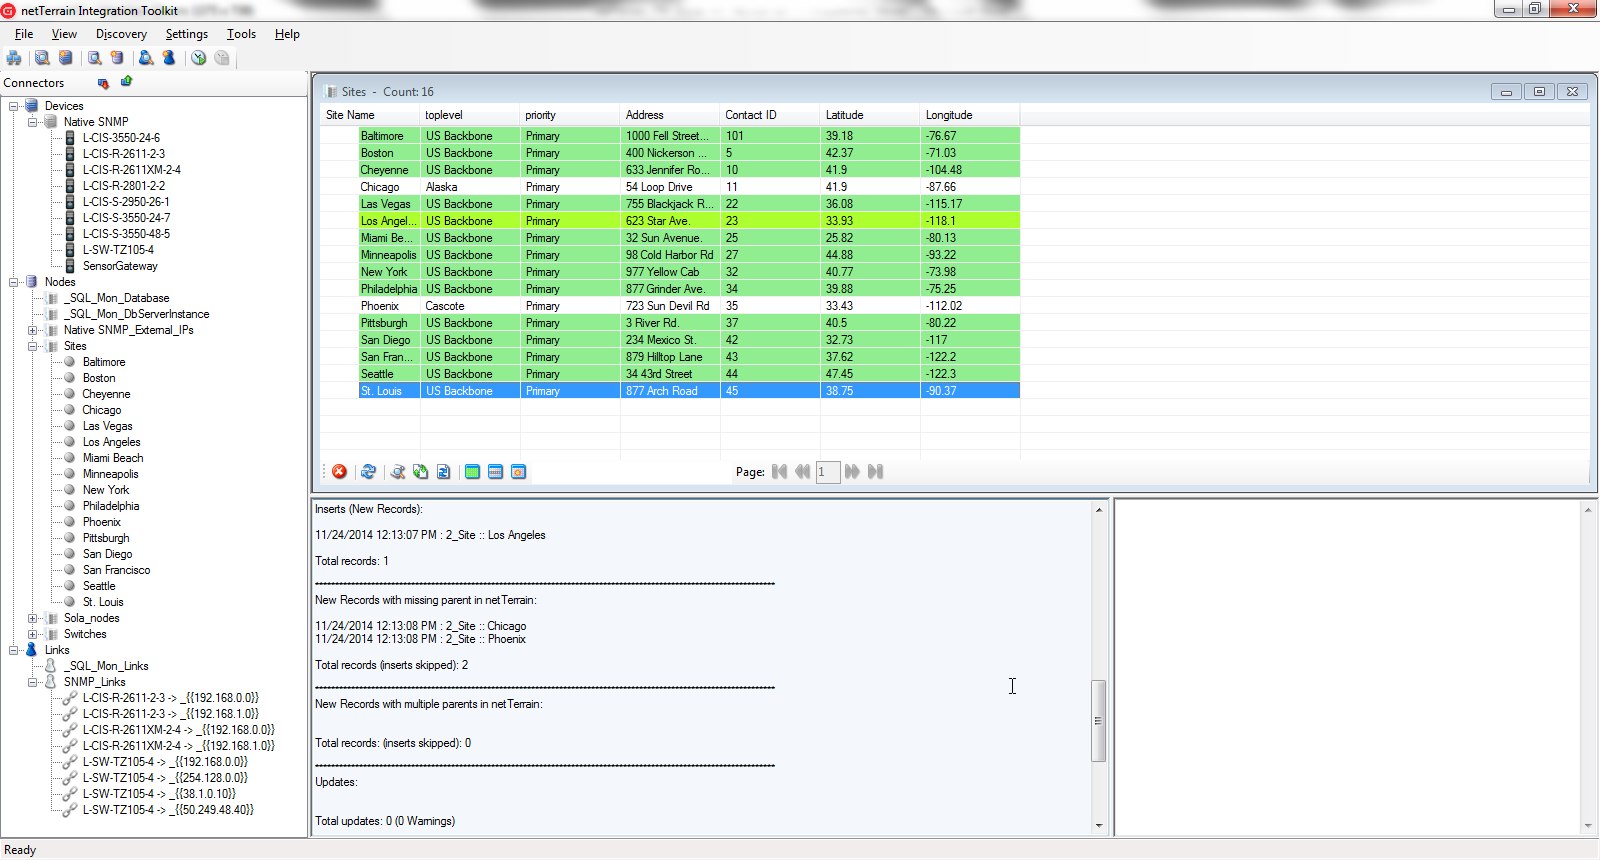Click the network devices icon in main toolbar
Screen dimensions: 1600x860
tap(14, 58)
